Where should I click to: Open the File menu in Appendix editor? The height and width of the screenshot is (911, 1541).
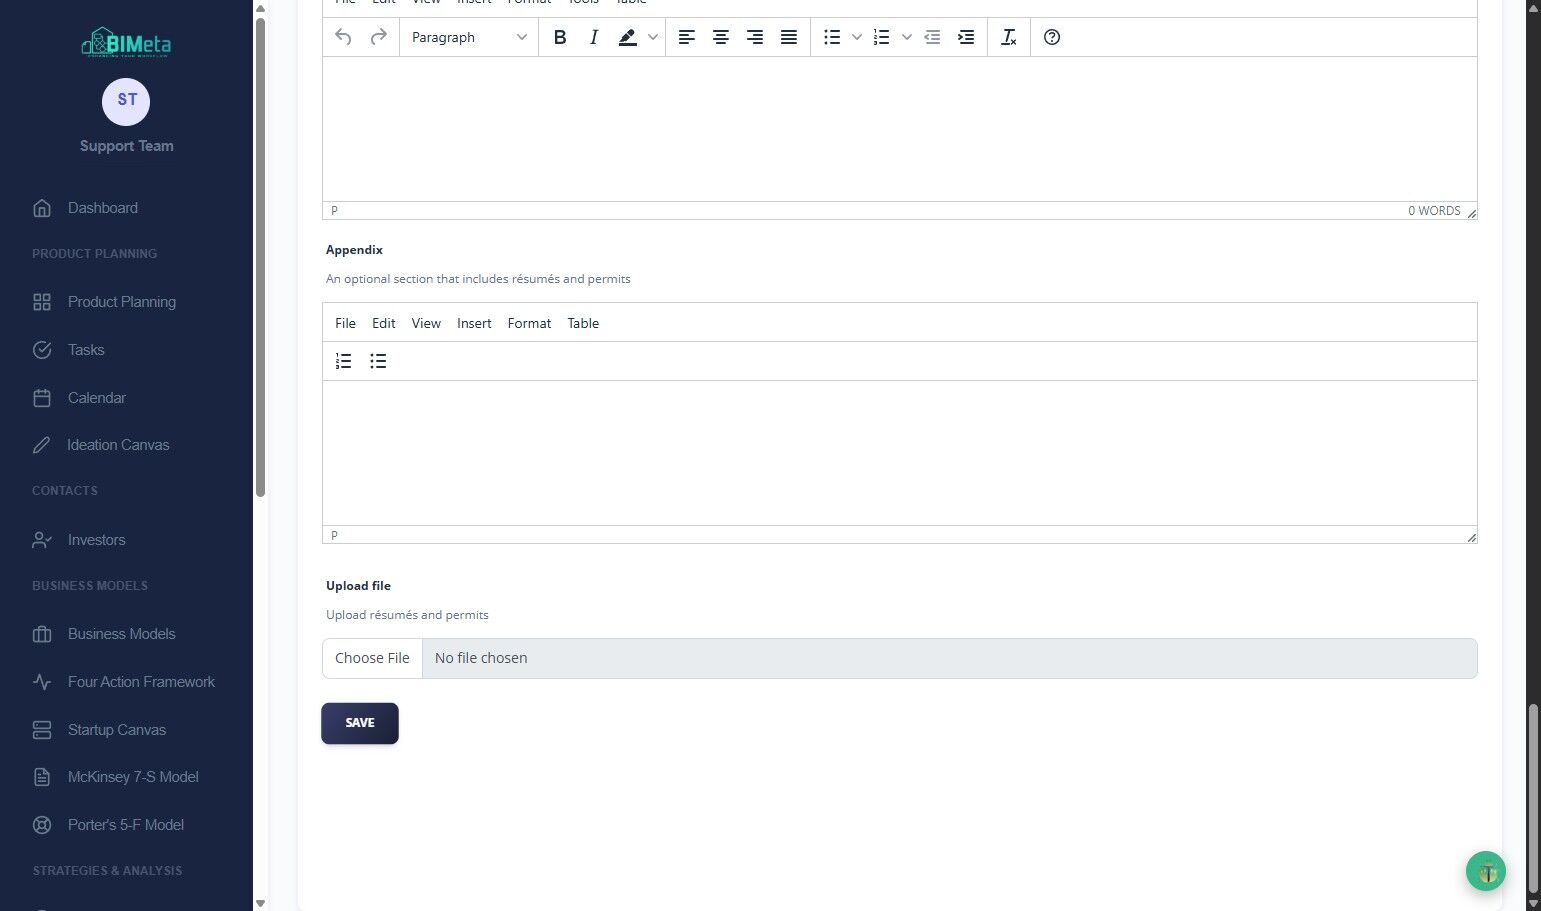click(x=345, y=323)
